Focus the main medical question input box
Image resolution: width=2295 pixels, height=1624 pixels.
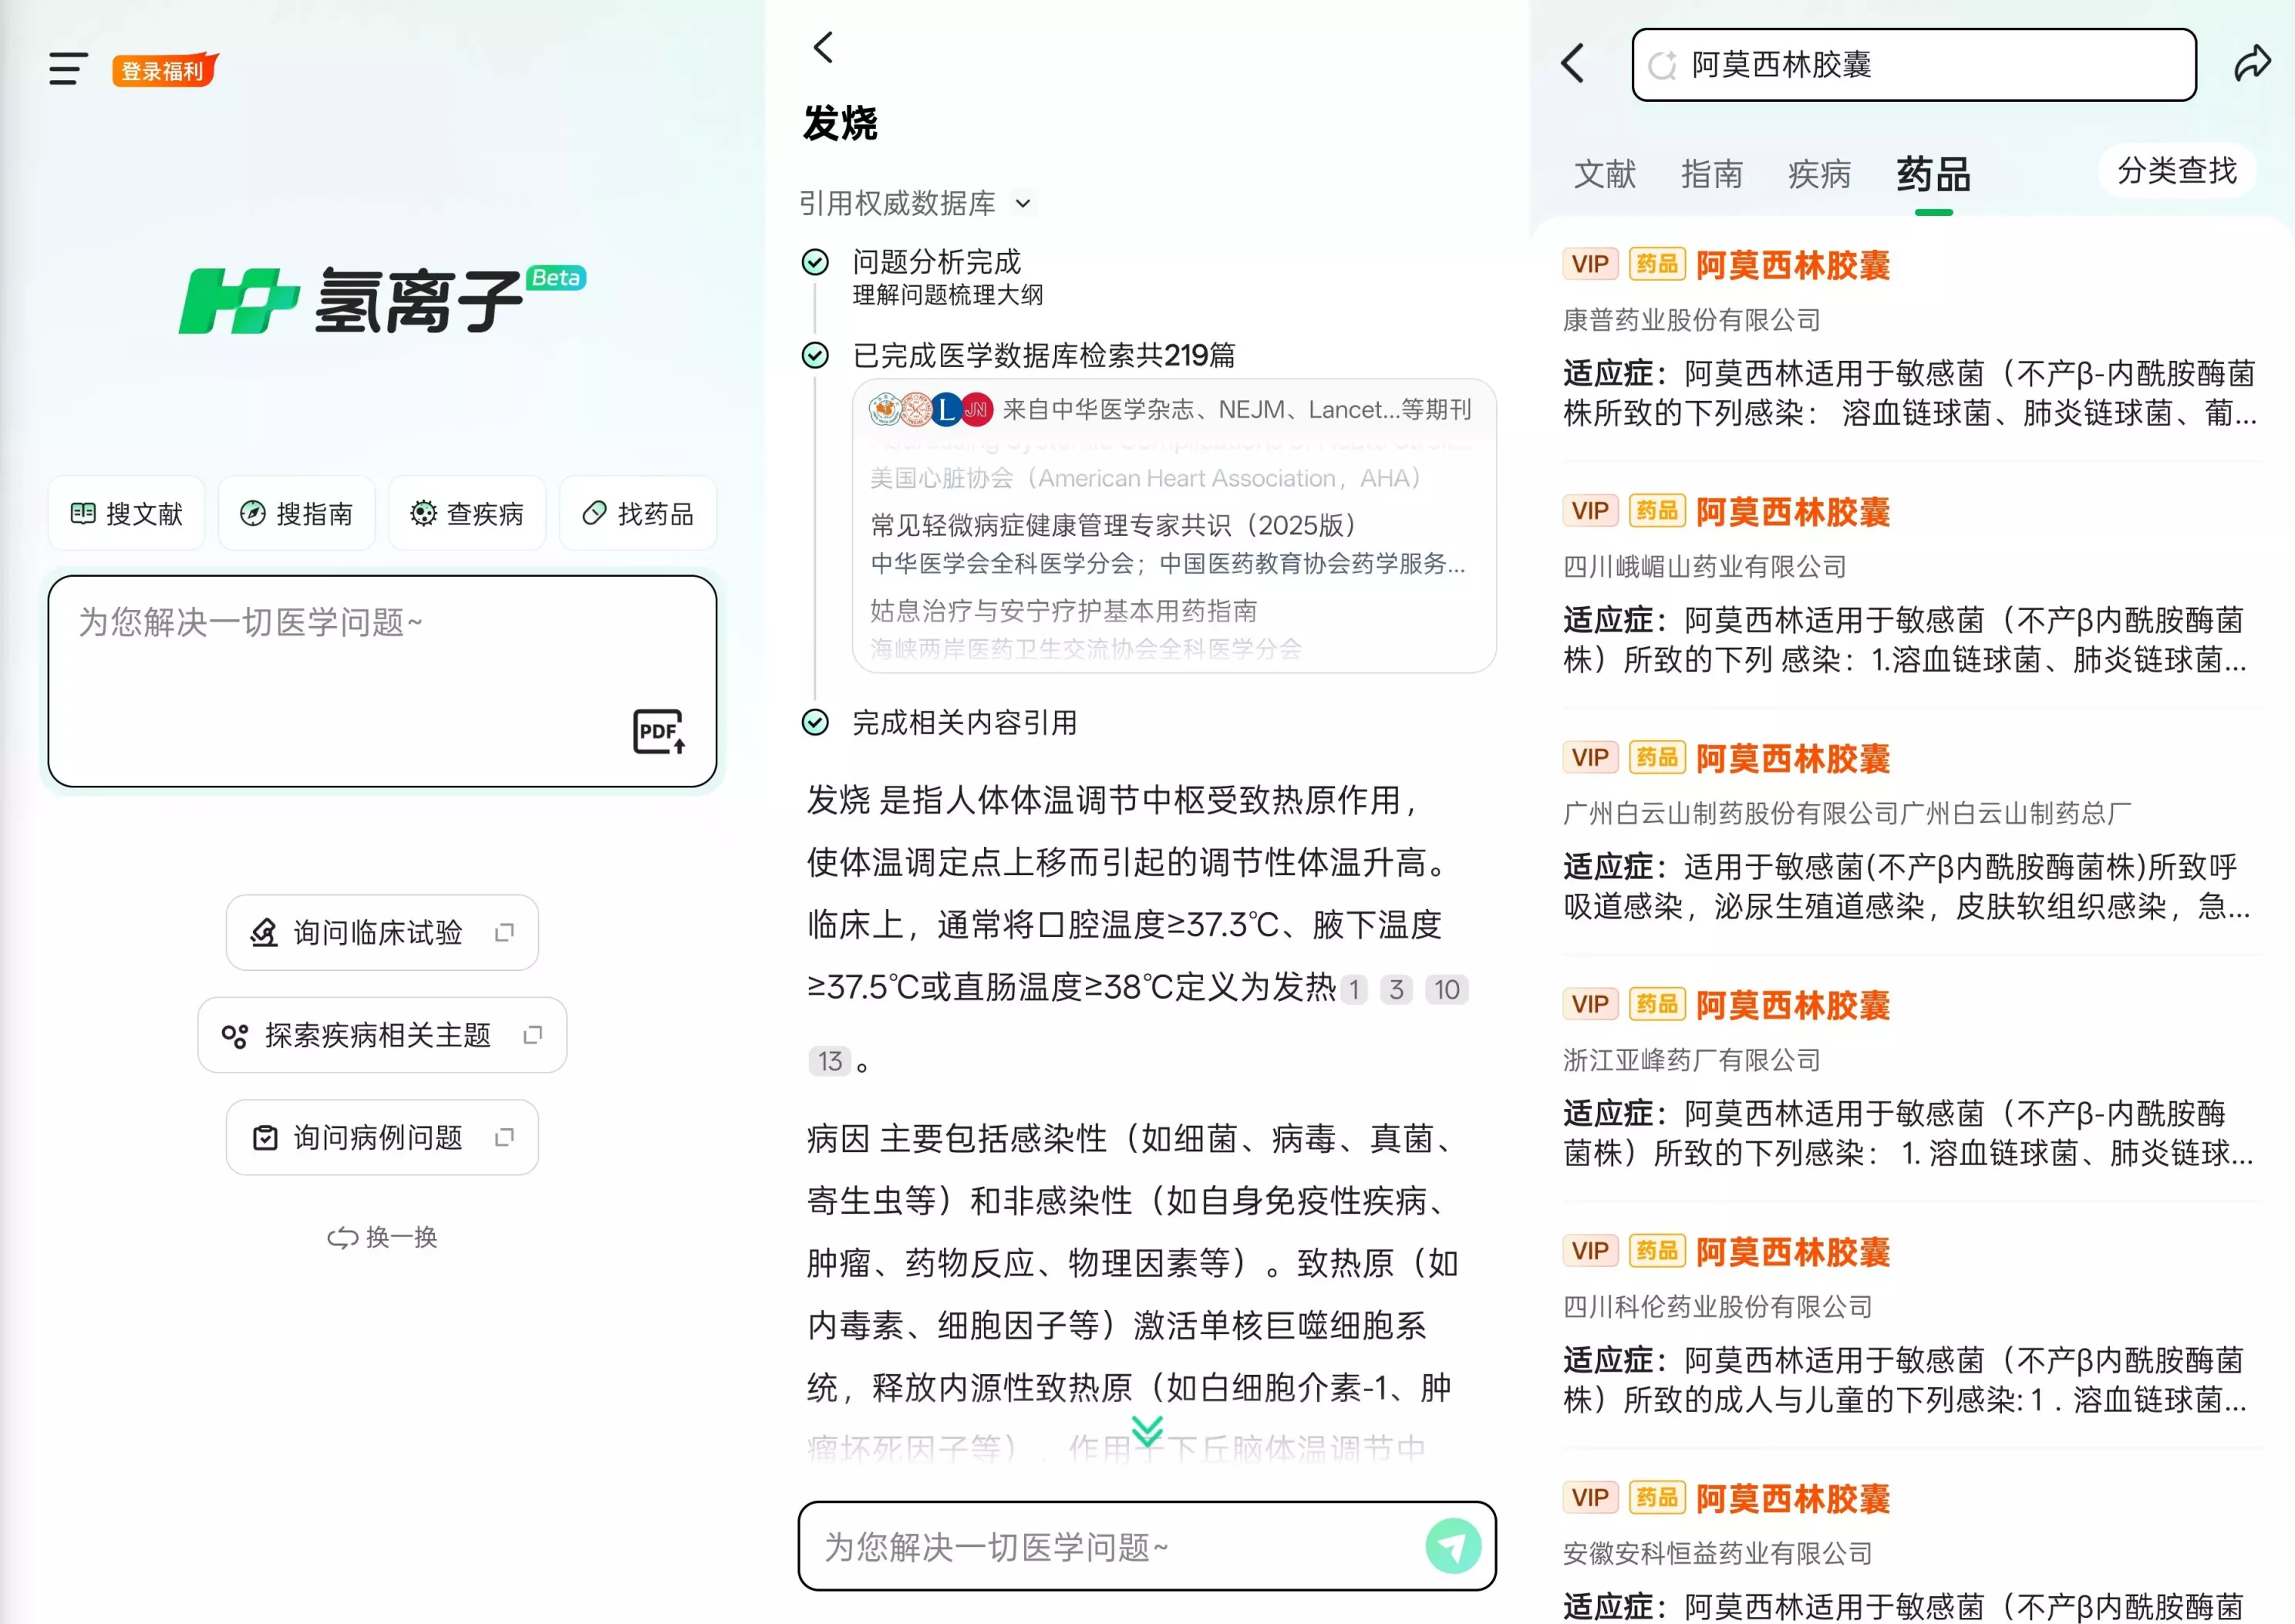tap(382, 680)
